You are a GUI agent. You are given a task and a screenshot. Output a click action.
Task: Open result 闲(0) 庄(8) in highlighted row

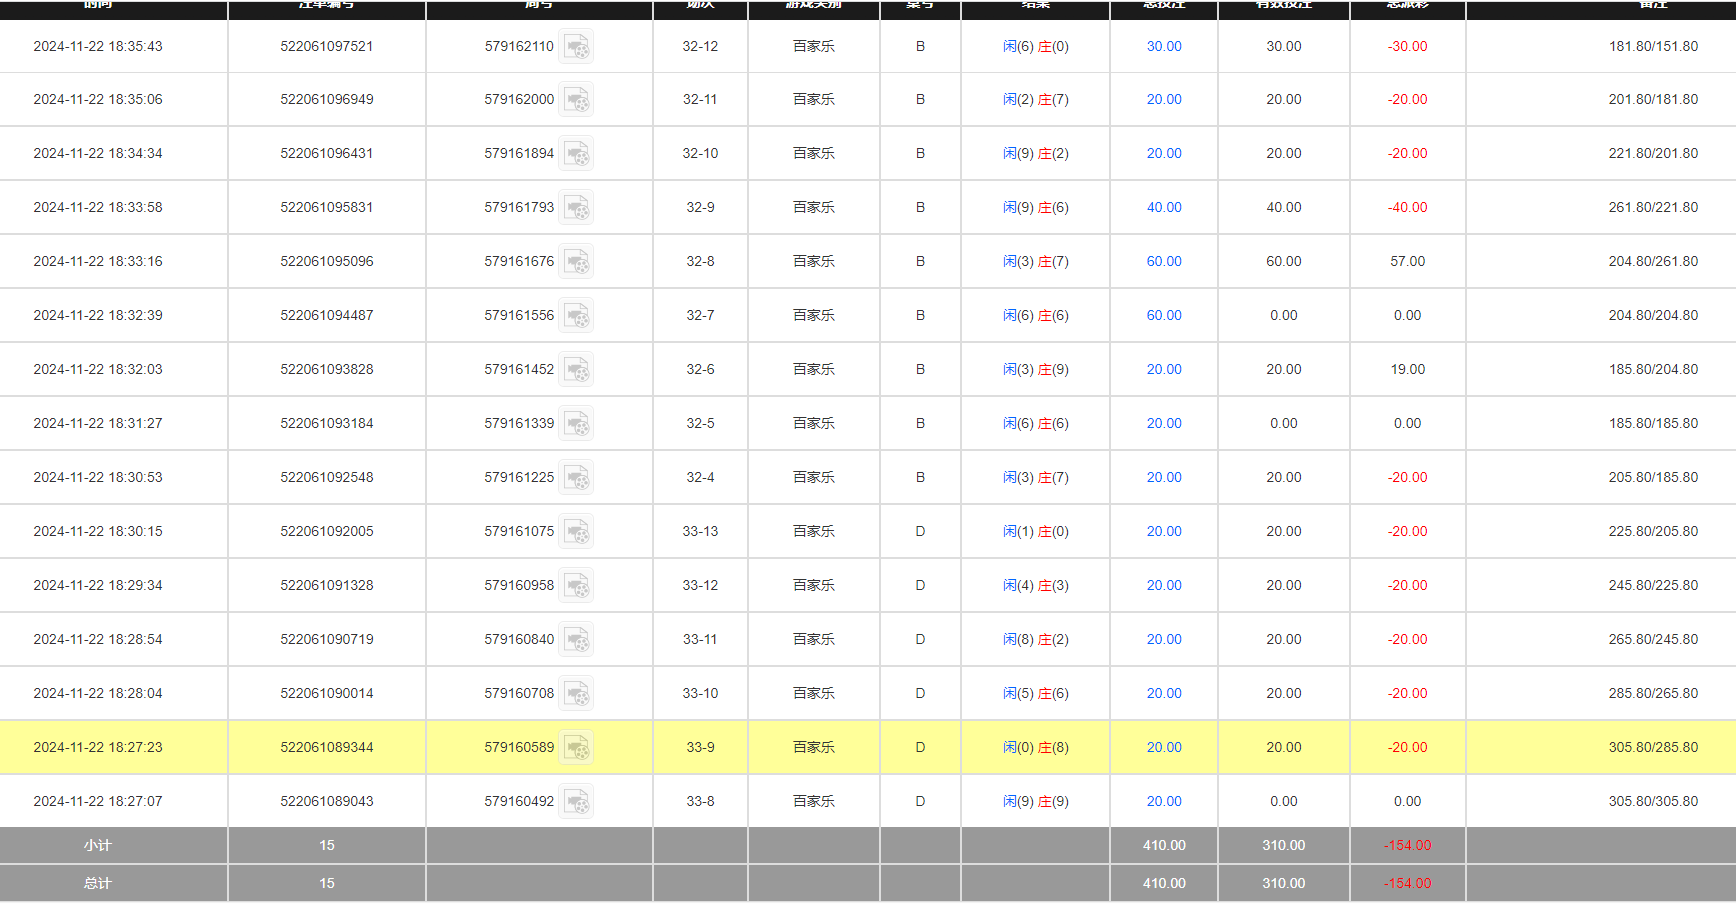click(1035, 748)
